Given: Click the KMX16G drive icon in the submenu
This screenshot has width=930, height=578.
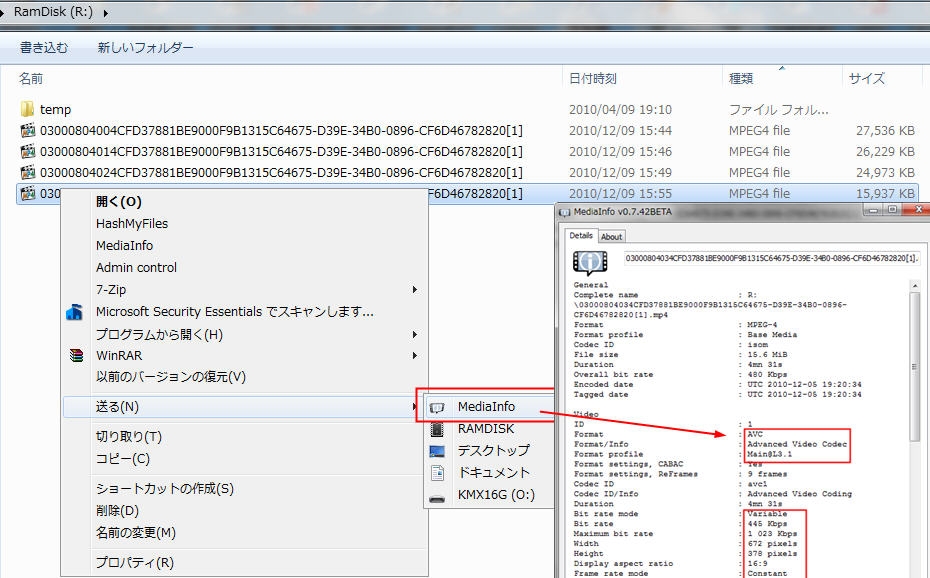Looking at the screenshot, I should click(x=437, y=499).
